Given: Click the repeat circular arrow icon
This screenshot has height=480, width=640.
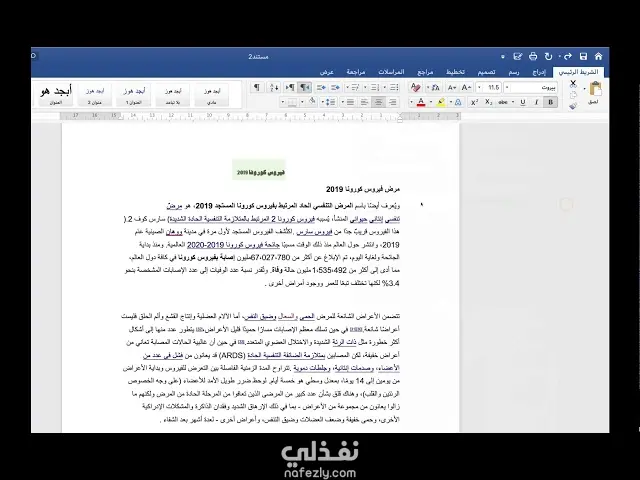Looking at the screenshot, I should (548, 56).
